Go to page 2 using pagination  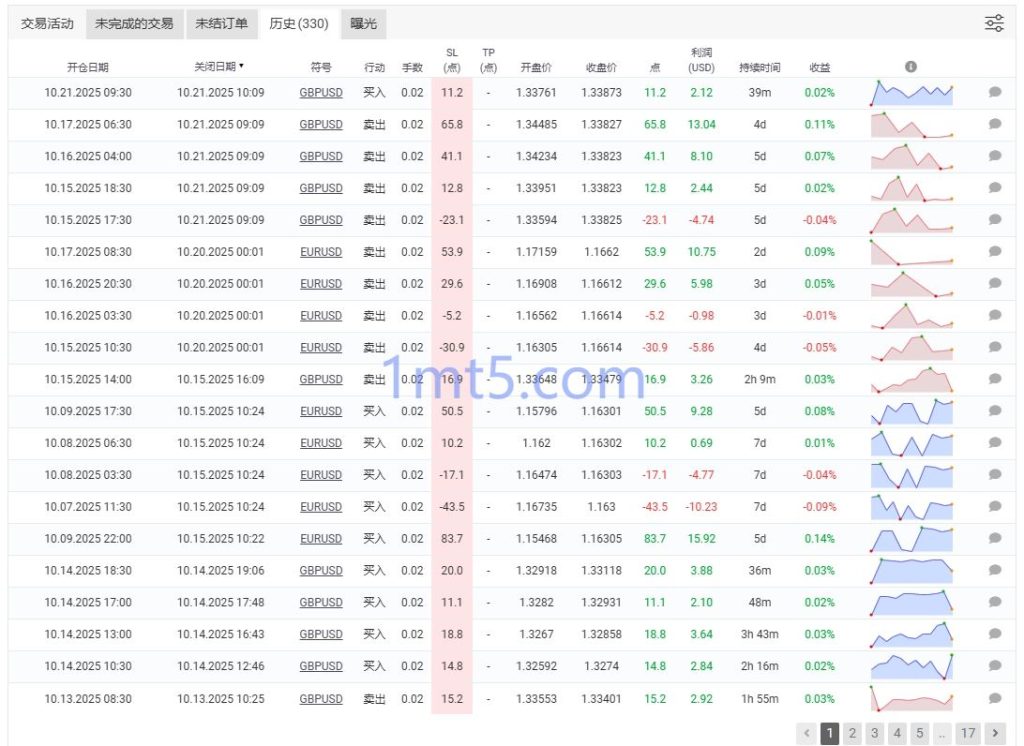[x=852, y=734]
